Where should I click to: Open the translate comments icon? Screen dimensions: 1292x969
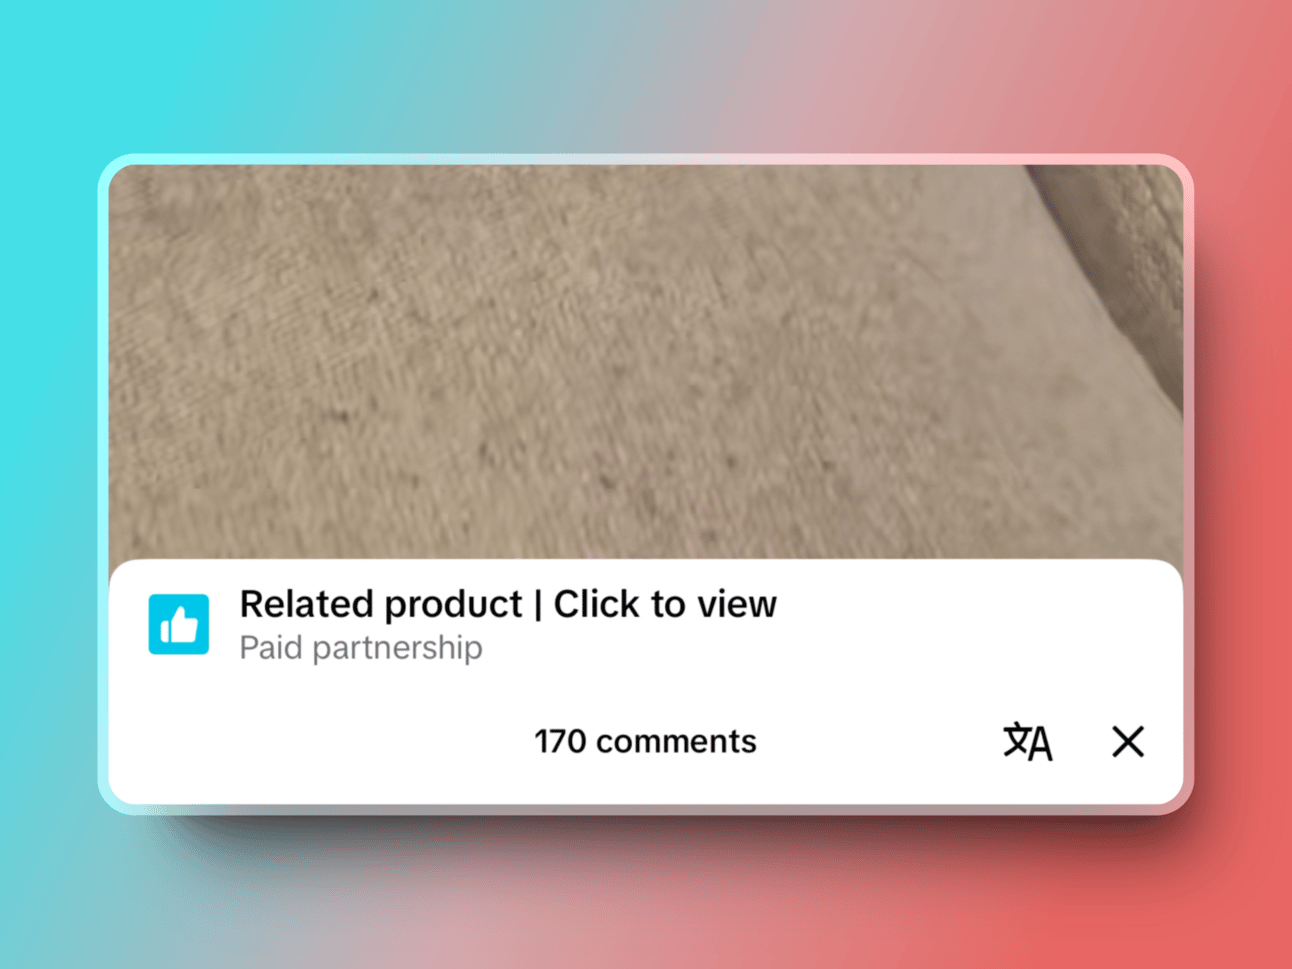[x=1027, y=742]
